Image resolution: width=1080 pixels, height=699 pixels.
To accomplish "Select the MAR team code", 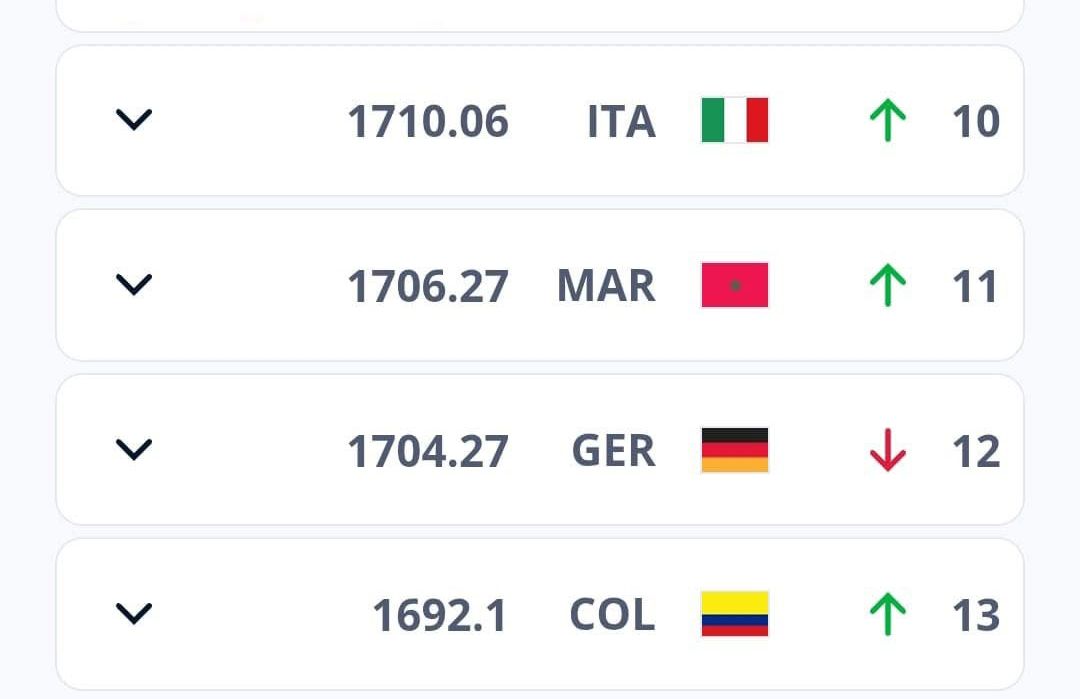I will tap(606, 286).
